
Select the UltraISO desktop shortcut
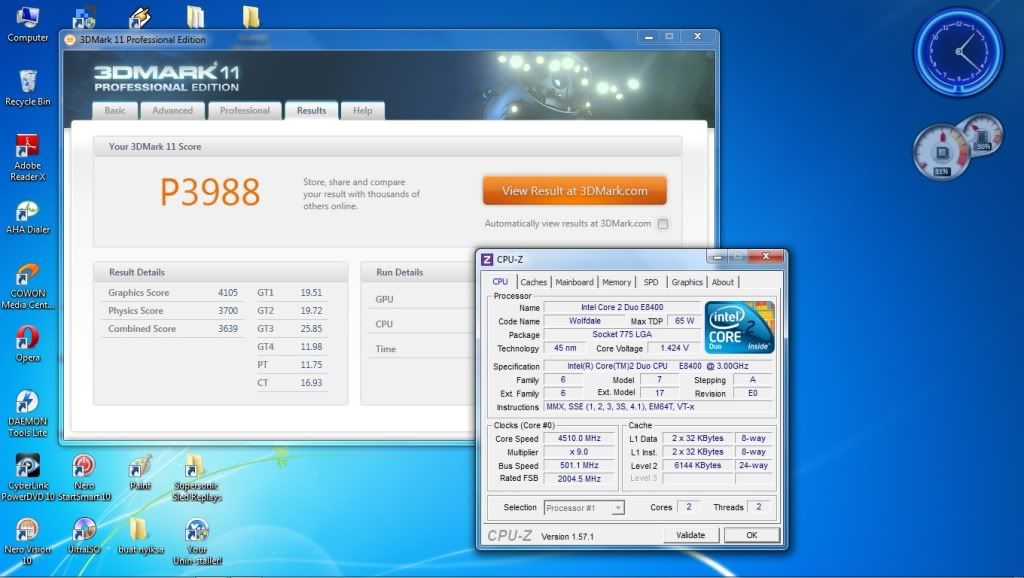(x=84, y=536)
